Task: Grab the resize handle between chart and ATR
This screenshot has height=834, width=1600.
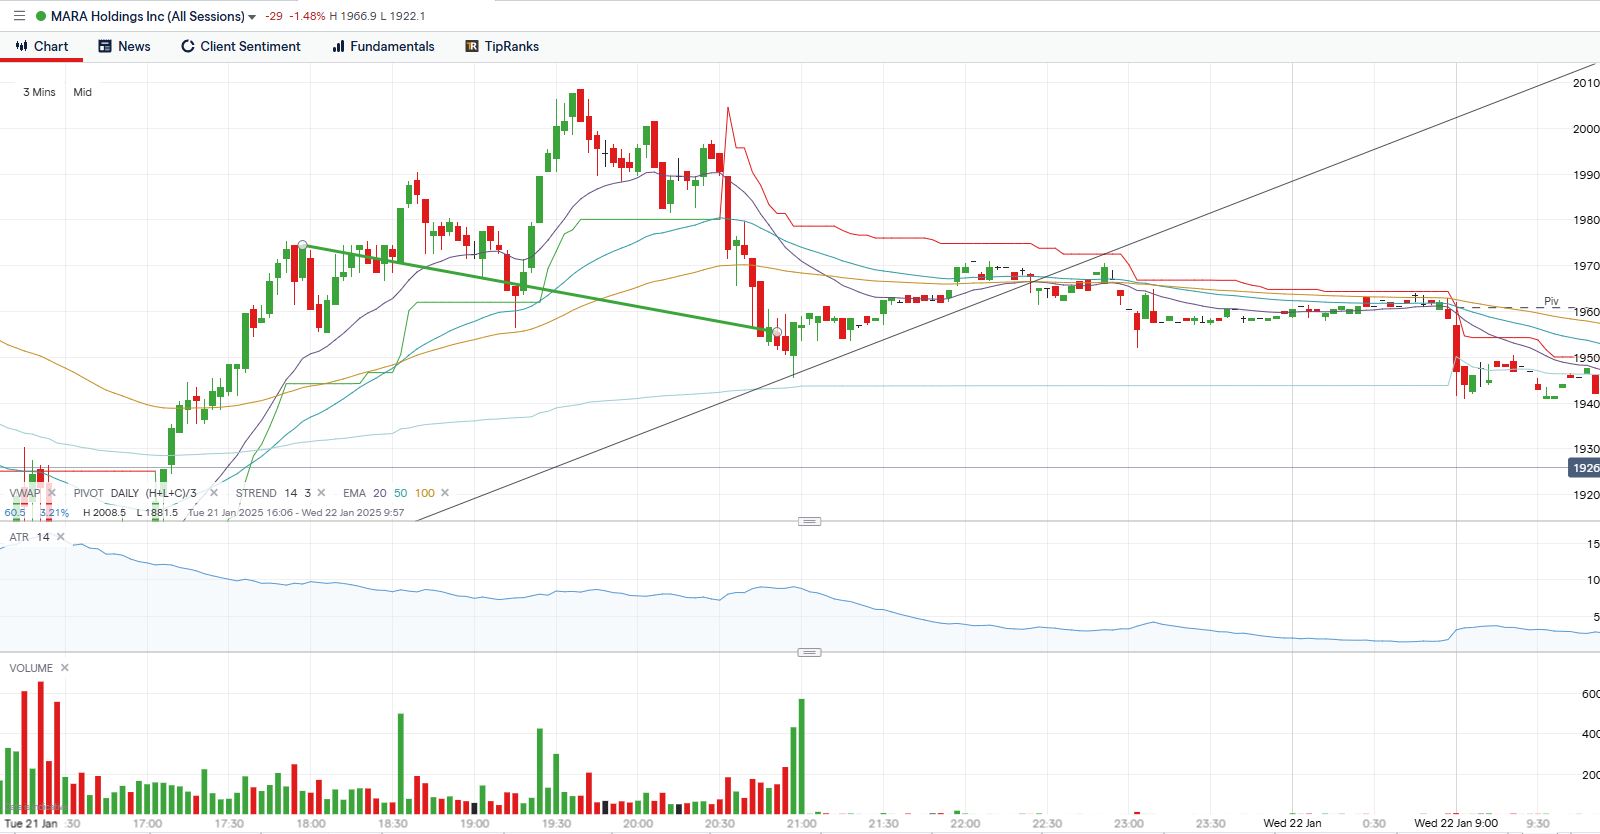Action: [x=809, y=521]
